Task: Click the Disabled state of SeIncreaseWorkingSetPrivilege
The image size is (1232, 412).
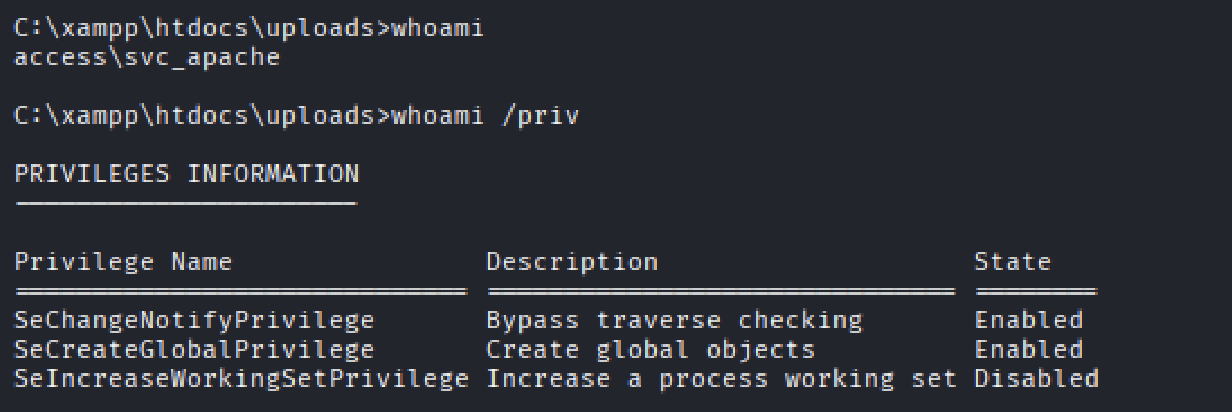Action: coord(1037,379)
